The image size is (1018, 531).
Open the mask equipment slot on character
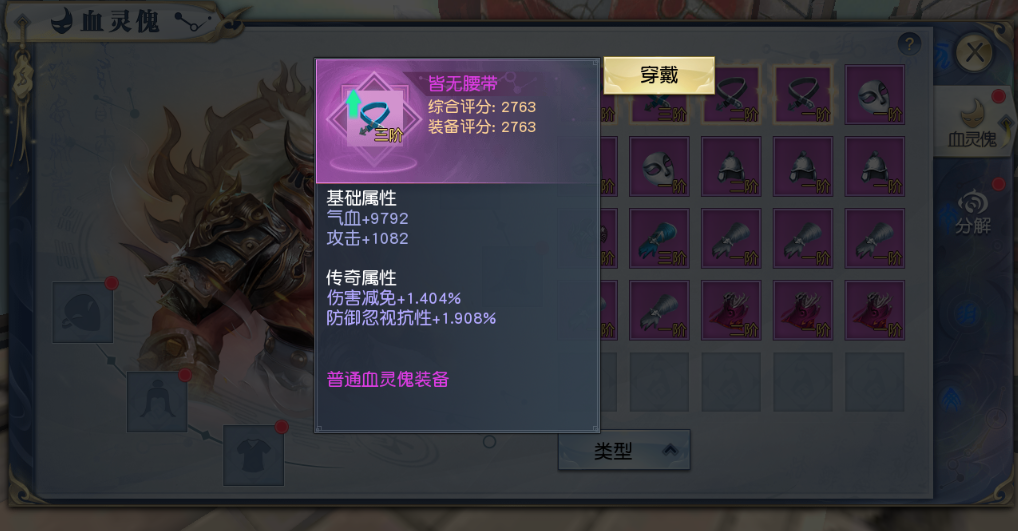(82, 312)
